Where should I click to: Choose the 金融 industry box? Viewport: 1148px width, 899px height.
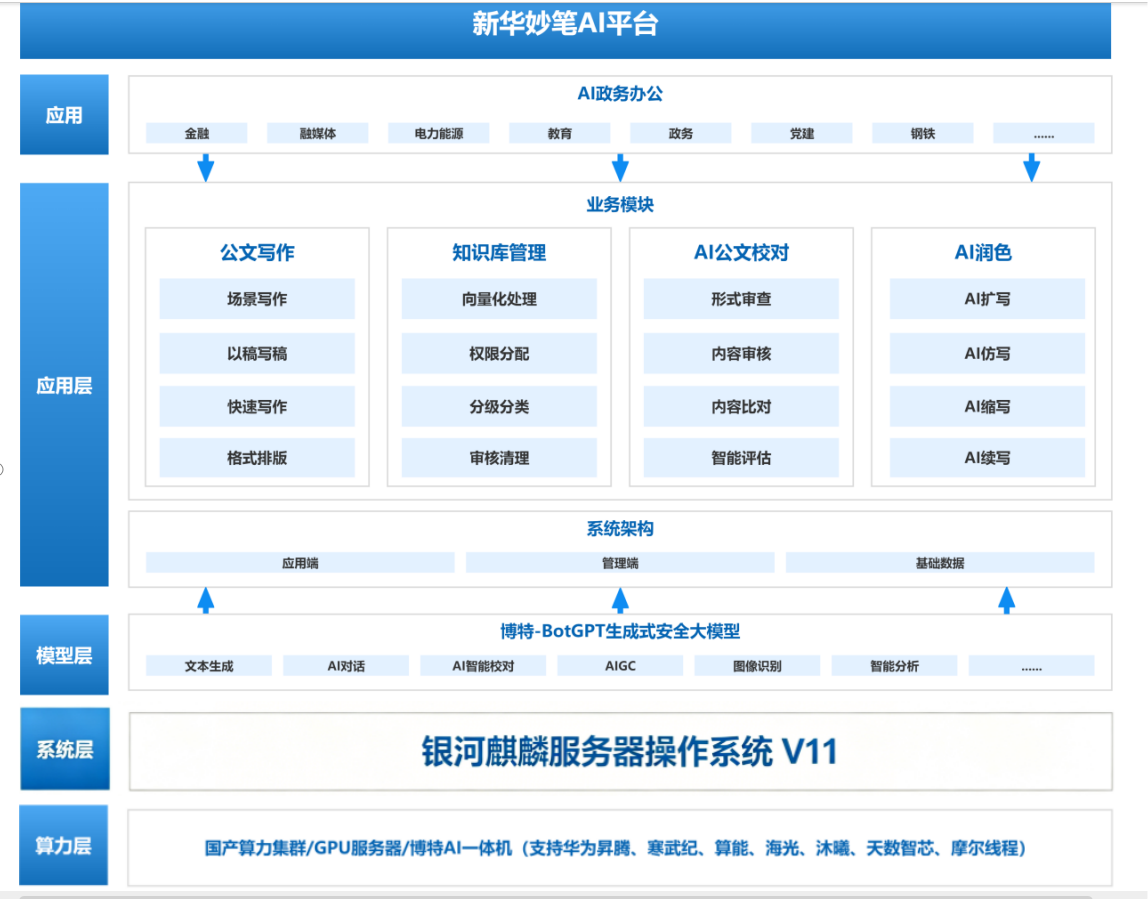[197, 133]
